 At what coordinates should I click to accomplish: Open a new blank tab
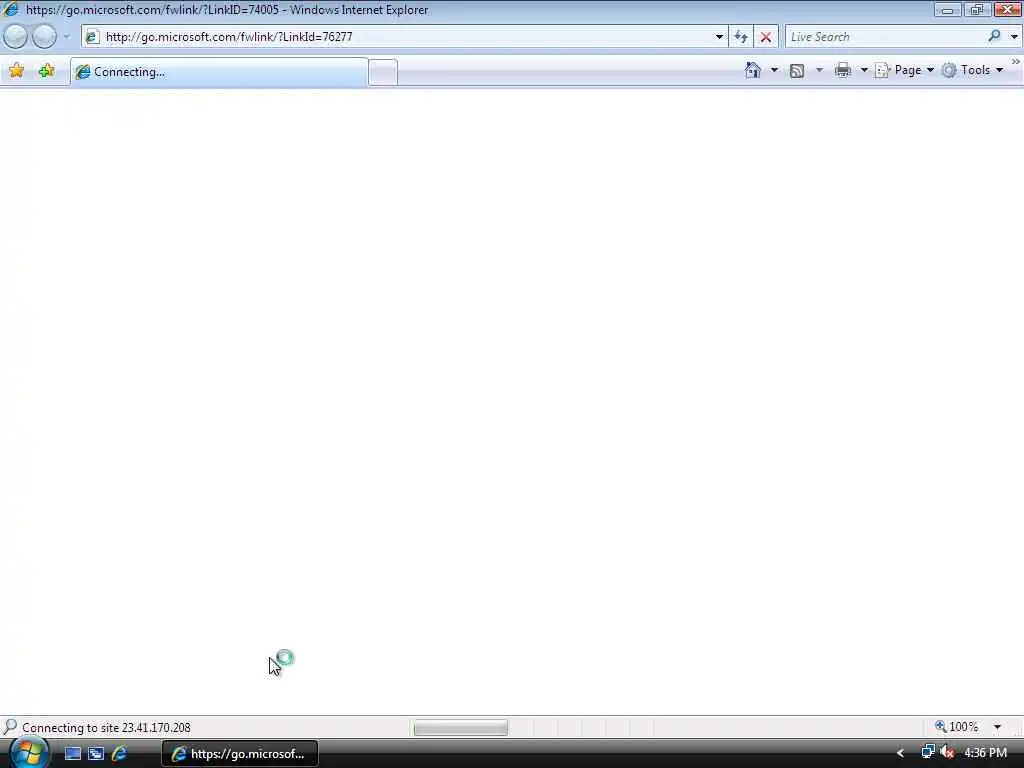pyautogui.click(x=383, y=72)
